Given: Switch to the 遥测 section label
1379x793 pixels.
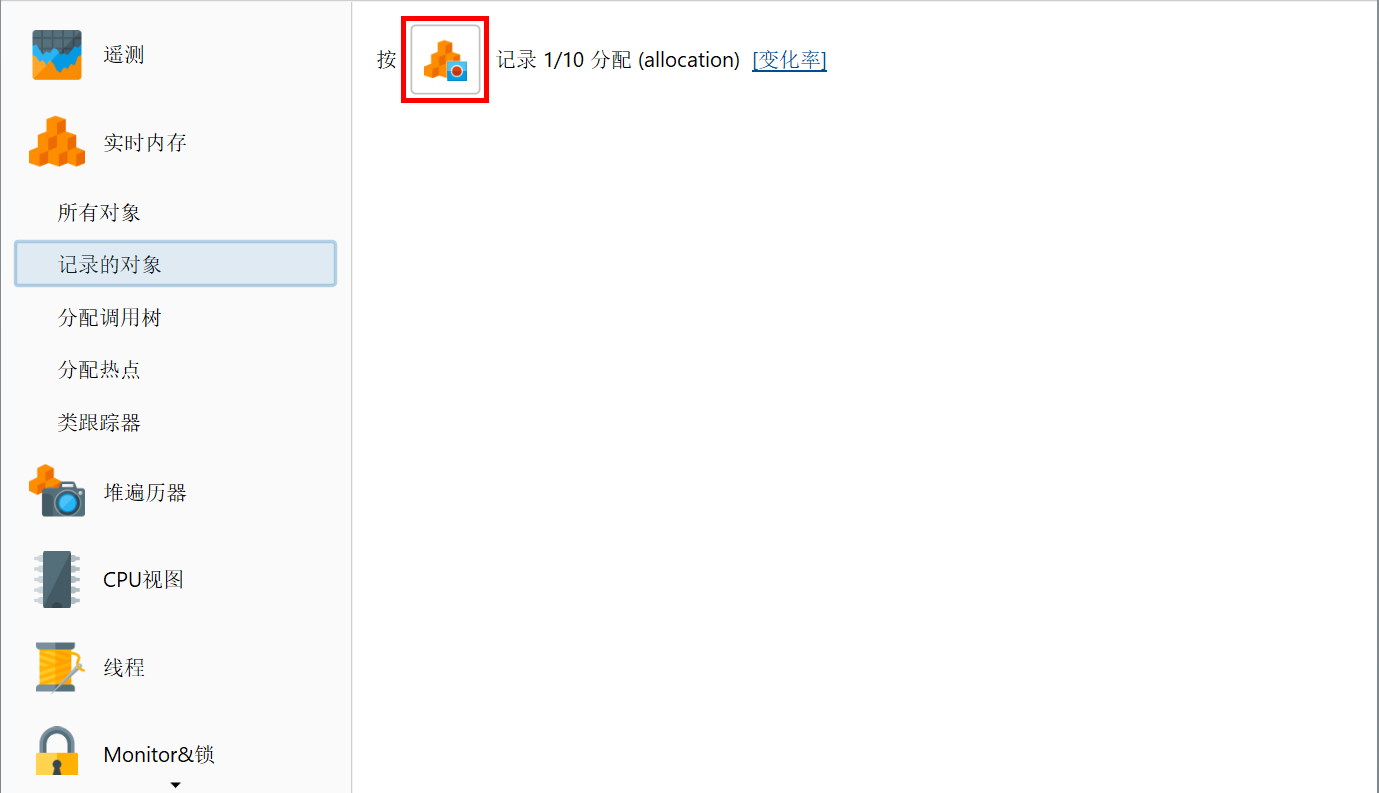Looking at the screenshot, I should [124, 55].
